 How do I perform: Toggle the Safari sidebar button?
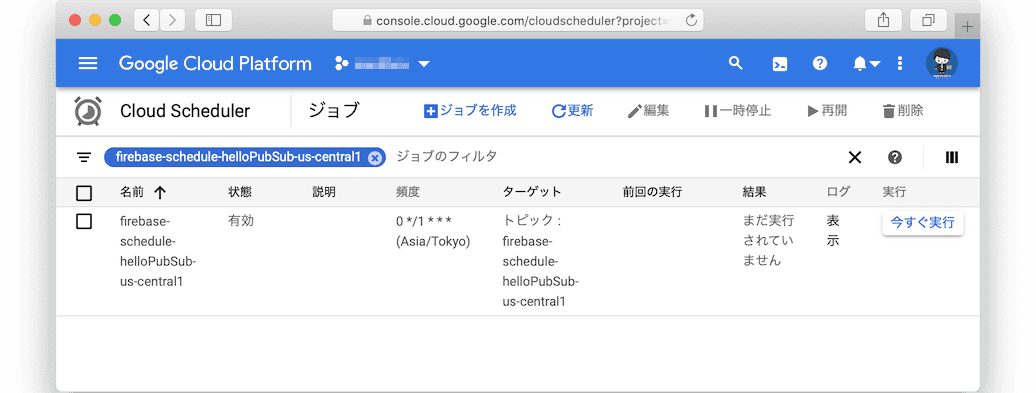click(213, 20)
